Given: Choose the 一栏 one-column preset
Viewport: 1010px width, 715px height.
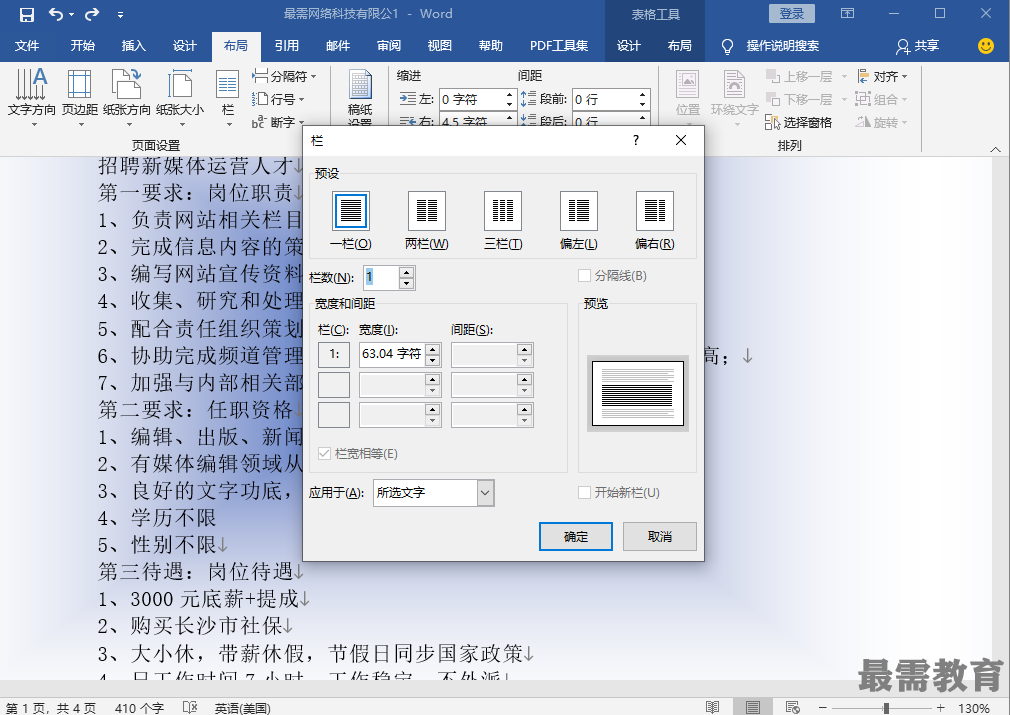Looking at the screenshot, I should point(350,220).
